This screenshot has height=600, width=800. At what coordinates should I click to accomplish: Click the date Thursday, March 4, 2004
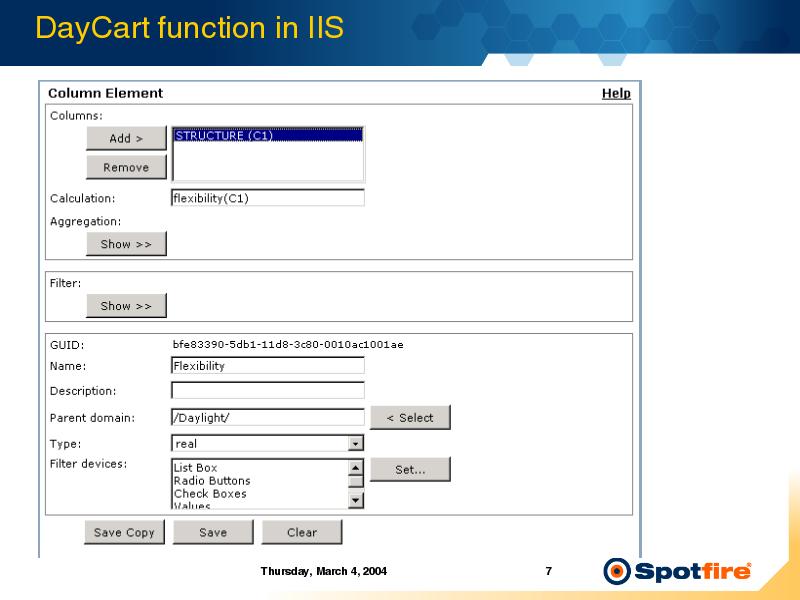(323, 571)
